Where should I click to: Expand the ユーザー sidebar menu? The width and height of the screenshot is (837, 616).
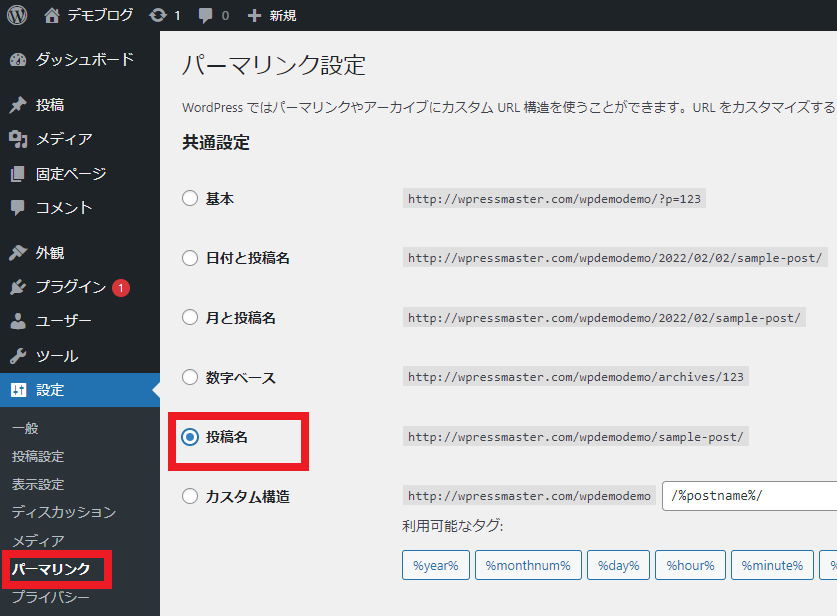(63, 321)
